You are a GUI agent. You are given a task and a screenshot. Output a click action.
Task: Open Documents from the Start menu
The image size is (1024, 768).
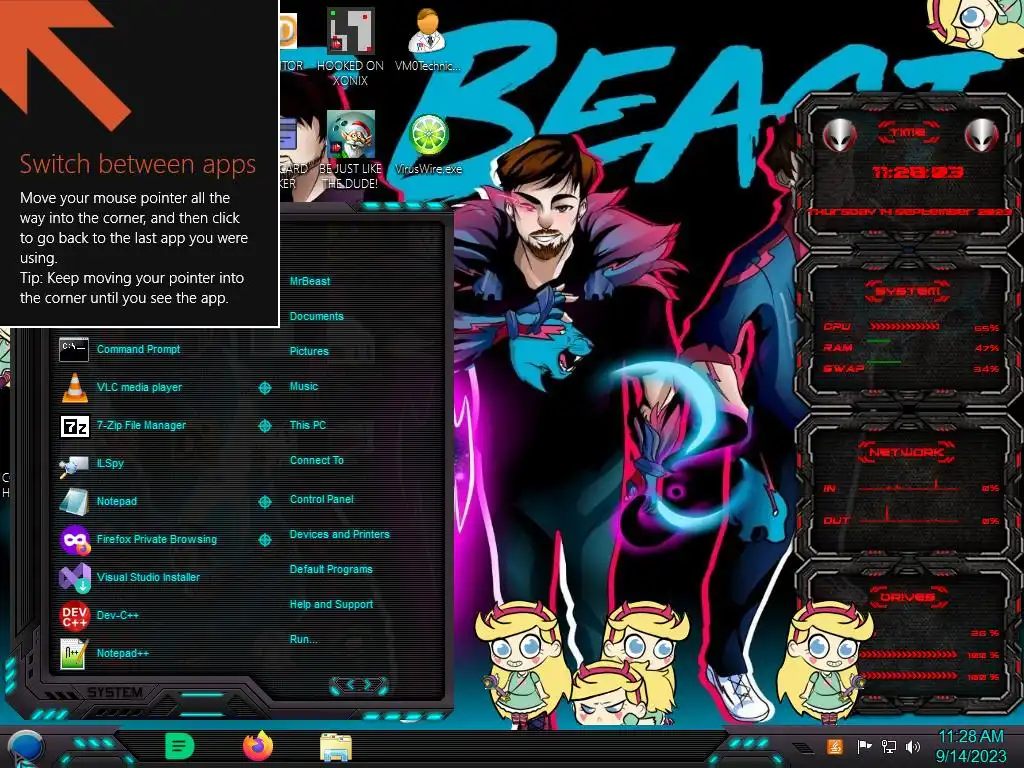[x=316, y=316]
